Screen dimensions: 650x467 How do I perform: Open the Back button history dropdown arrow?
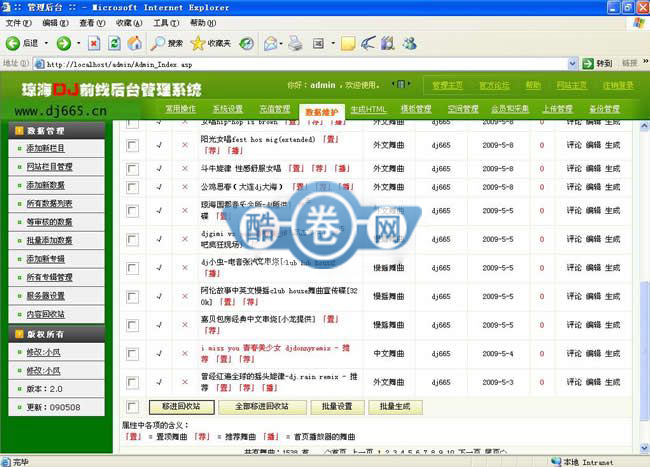click(46, 43)
